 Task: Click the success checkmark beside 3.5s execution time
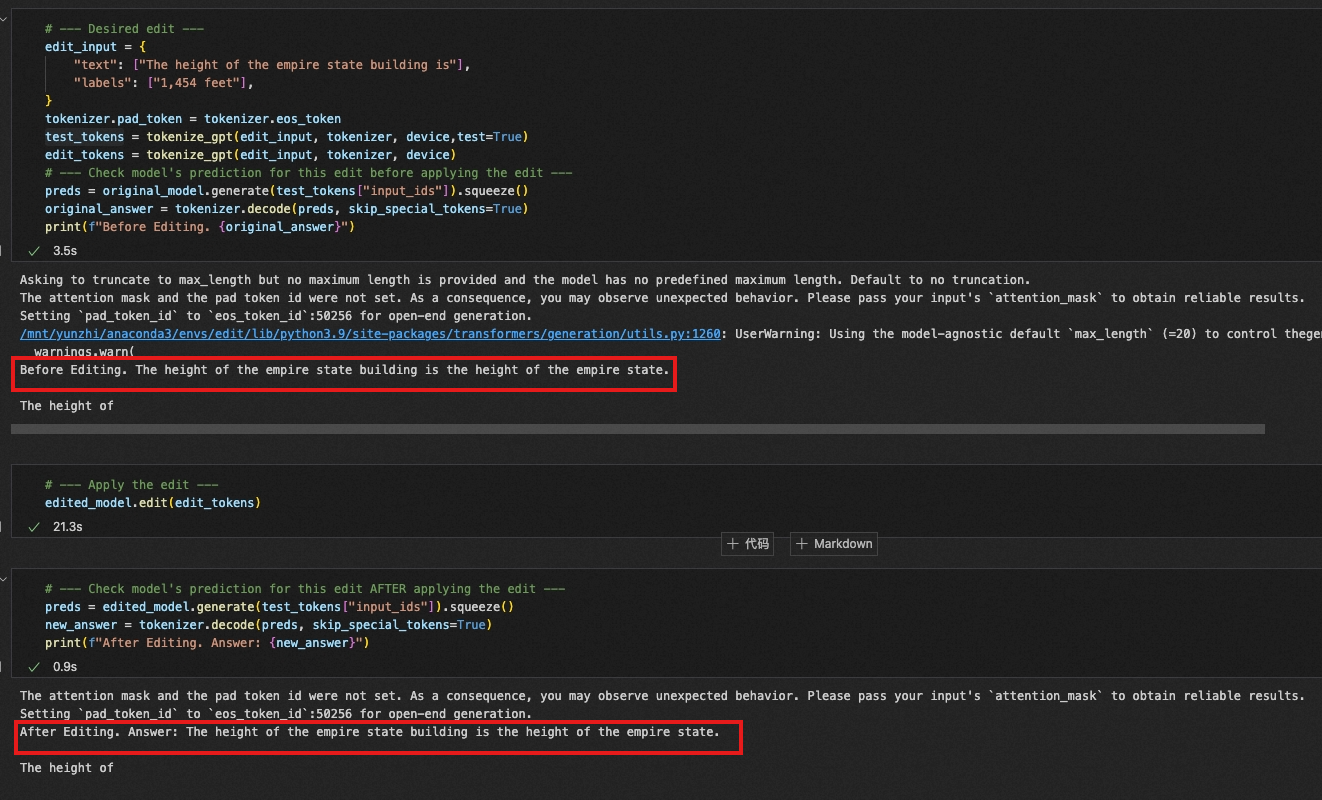coord(33,251)
